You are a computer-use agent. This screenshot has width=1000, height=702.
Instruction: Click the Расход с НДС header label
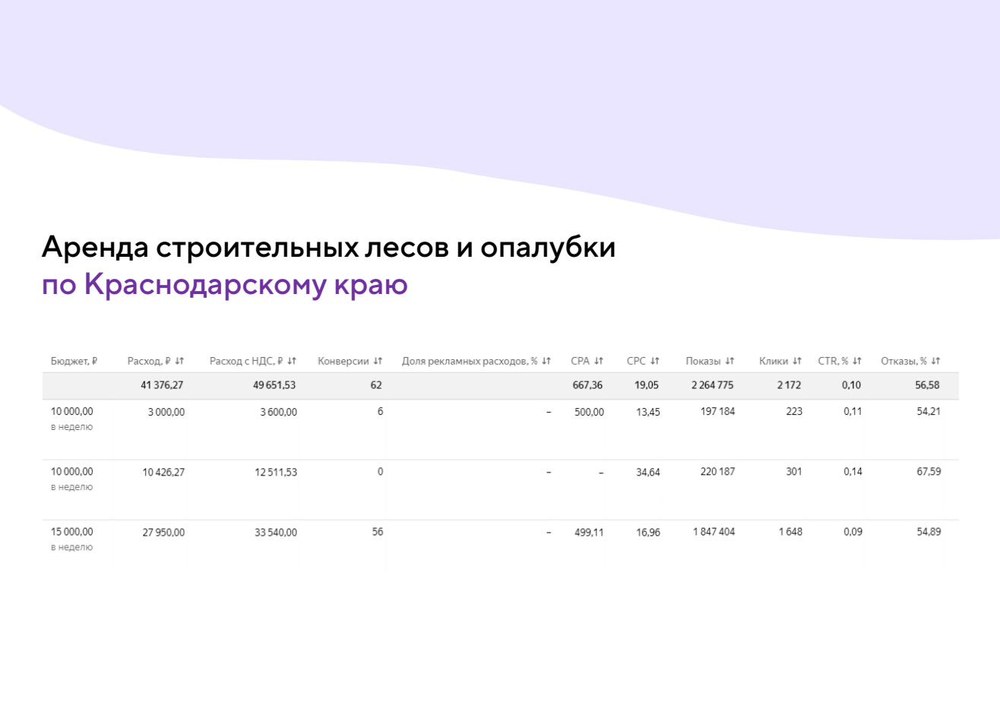coord(246,361)
